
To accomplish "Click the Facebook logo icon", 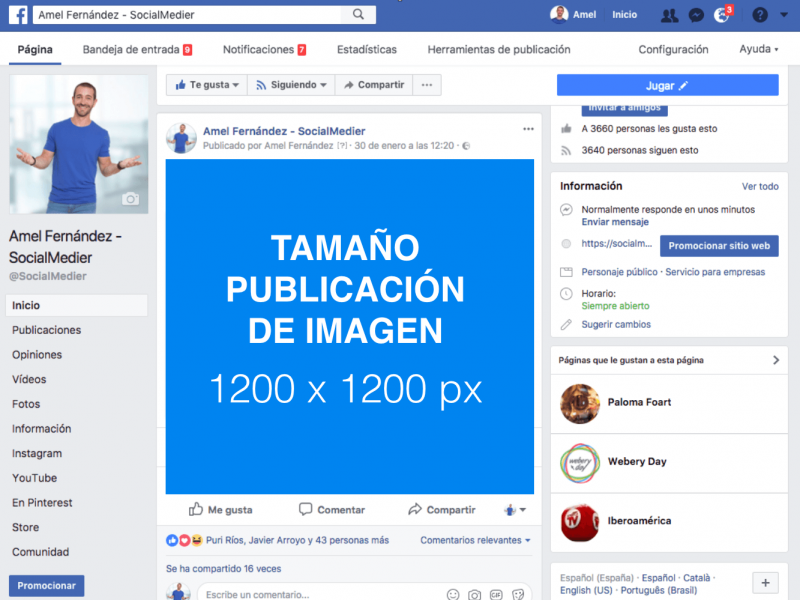I will click(18, 15).
